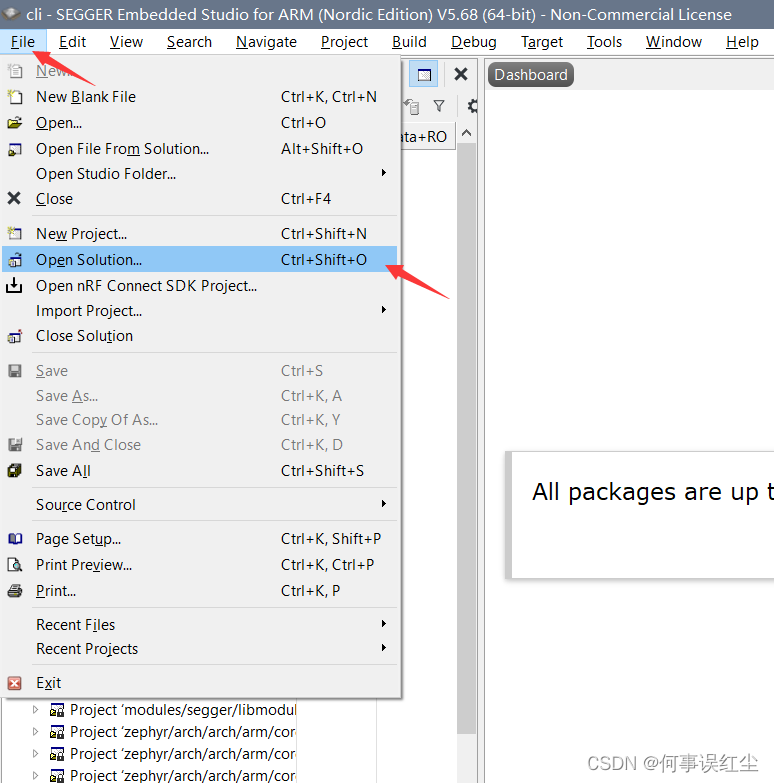Close the project panel with X icon
The image size is (774, 783).
460,74
